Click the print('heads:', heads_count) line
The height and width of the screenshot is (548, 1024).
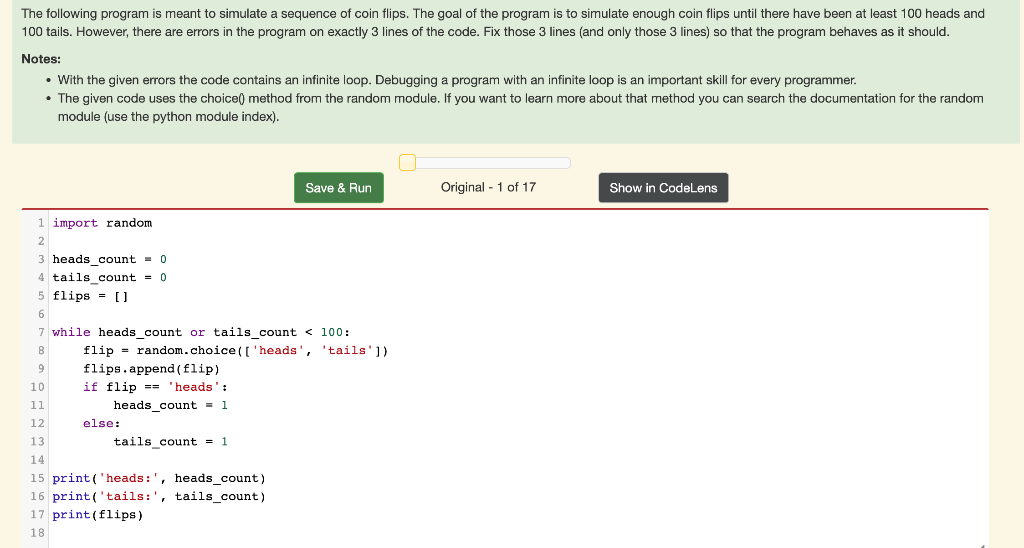tap(159, 479)
